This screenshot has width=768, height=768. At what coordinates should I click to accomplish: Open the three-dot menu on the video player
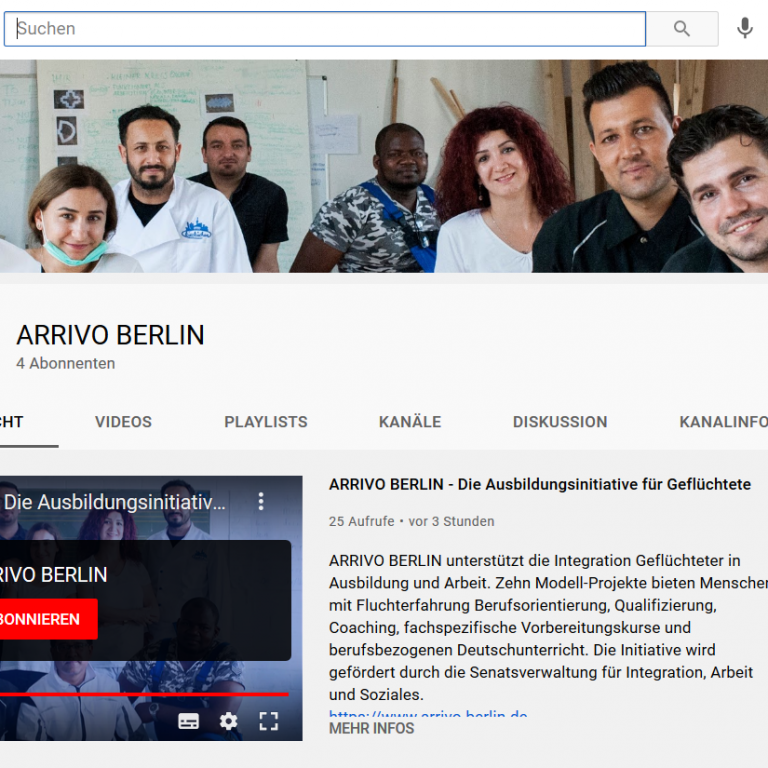261,501
